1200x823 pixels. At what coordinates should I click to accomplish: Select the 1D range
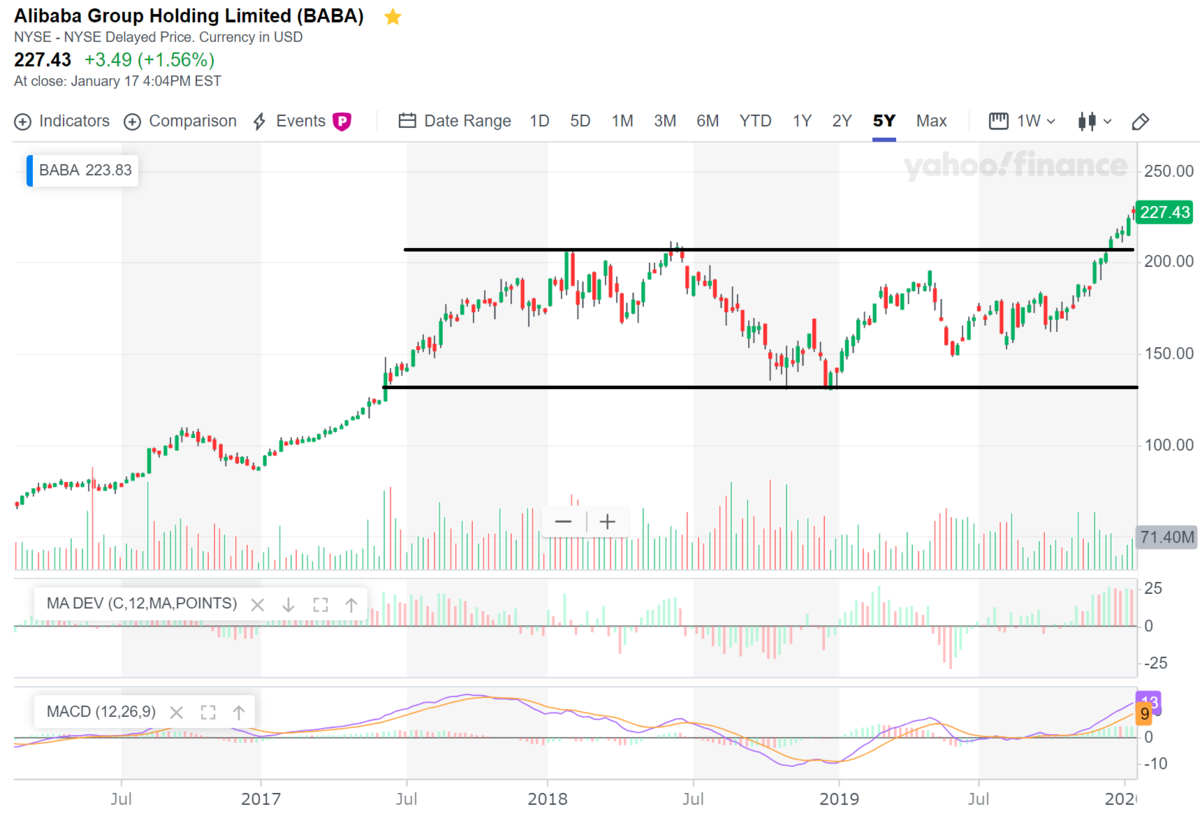(539, 121)
